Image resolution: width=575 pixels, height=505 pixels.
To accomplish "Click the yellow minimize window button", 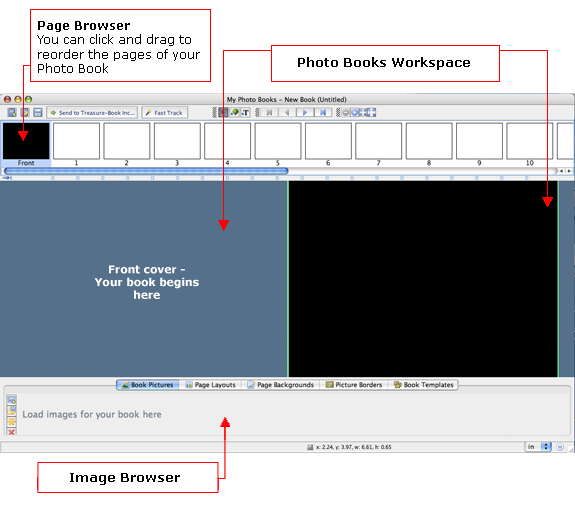I will click(18, 99).
